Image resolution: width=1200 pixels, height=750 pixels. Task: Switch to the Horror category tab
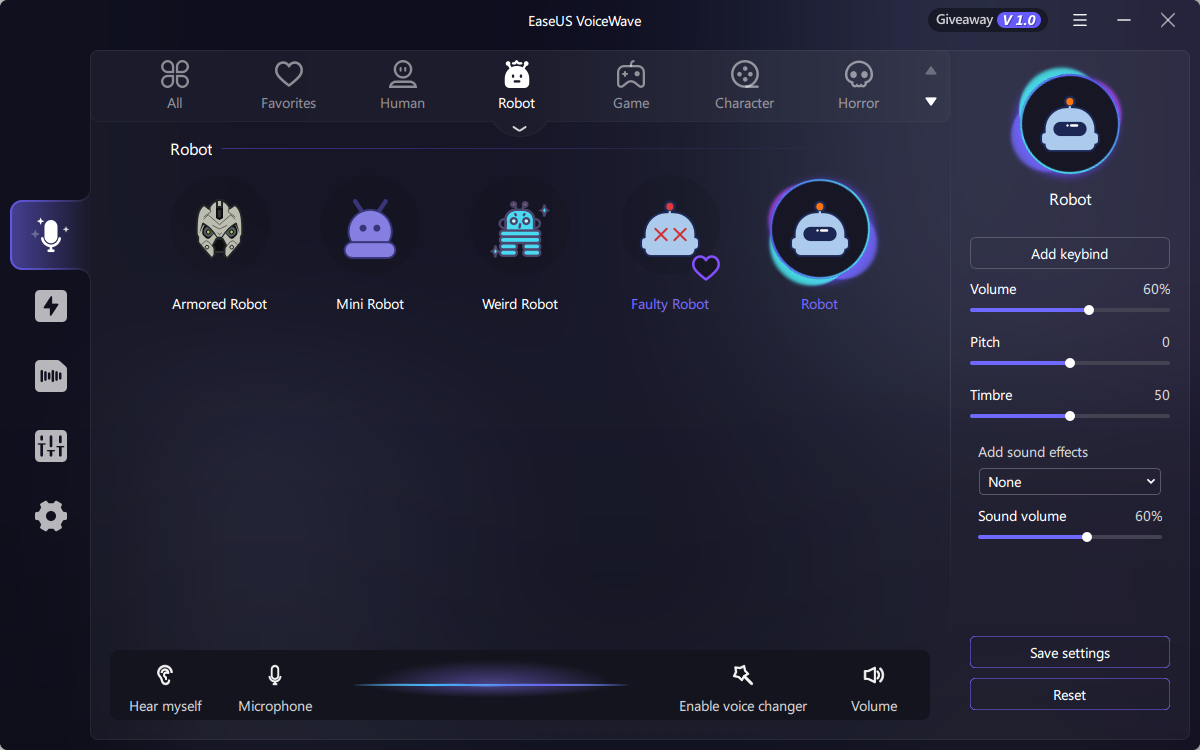tap(859, 85)
